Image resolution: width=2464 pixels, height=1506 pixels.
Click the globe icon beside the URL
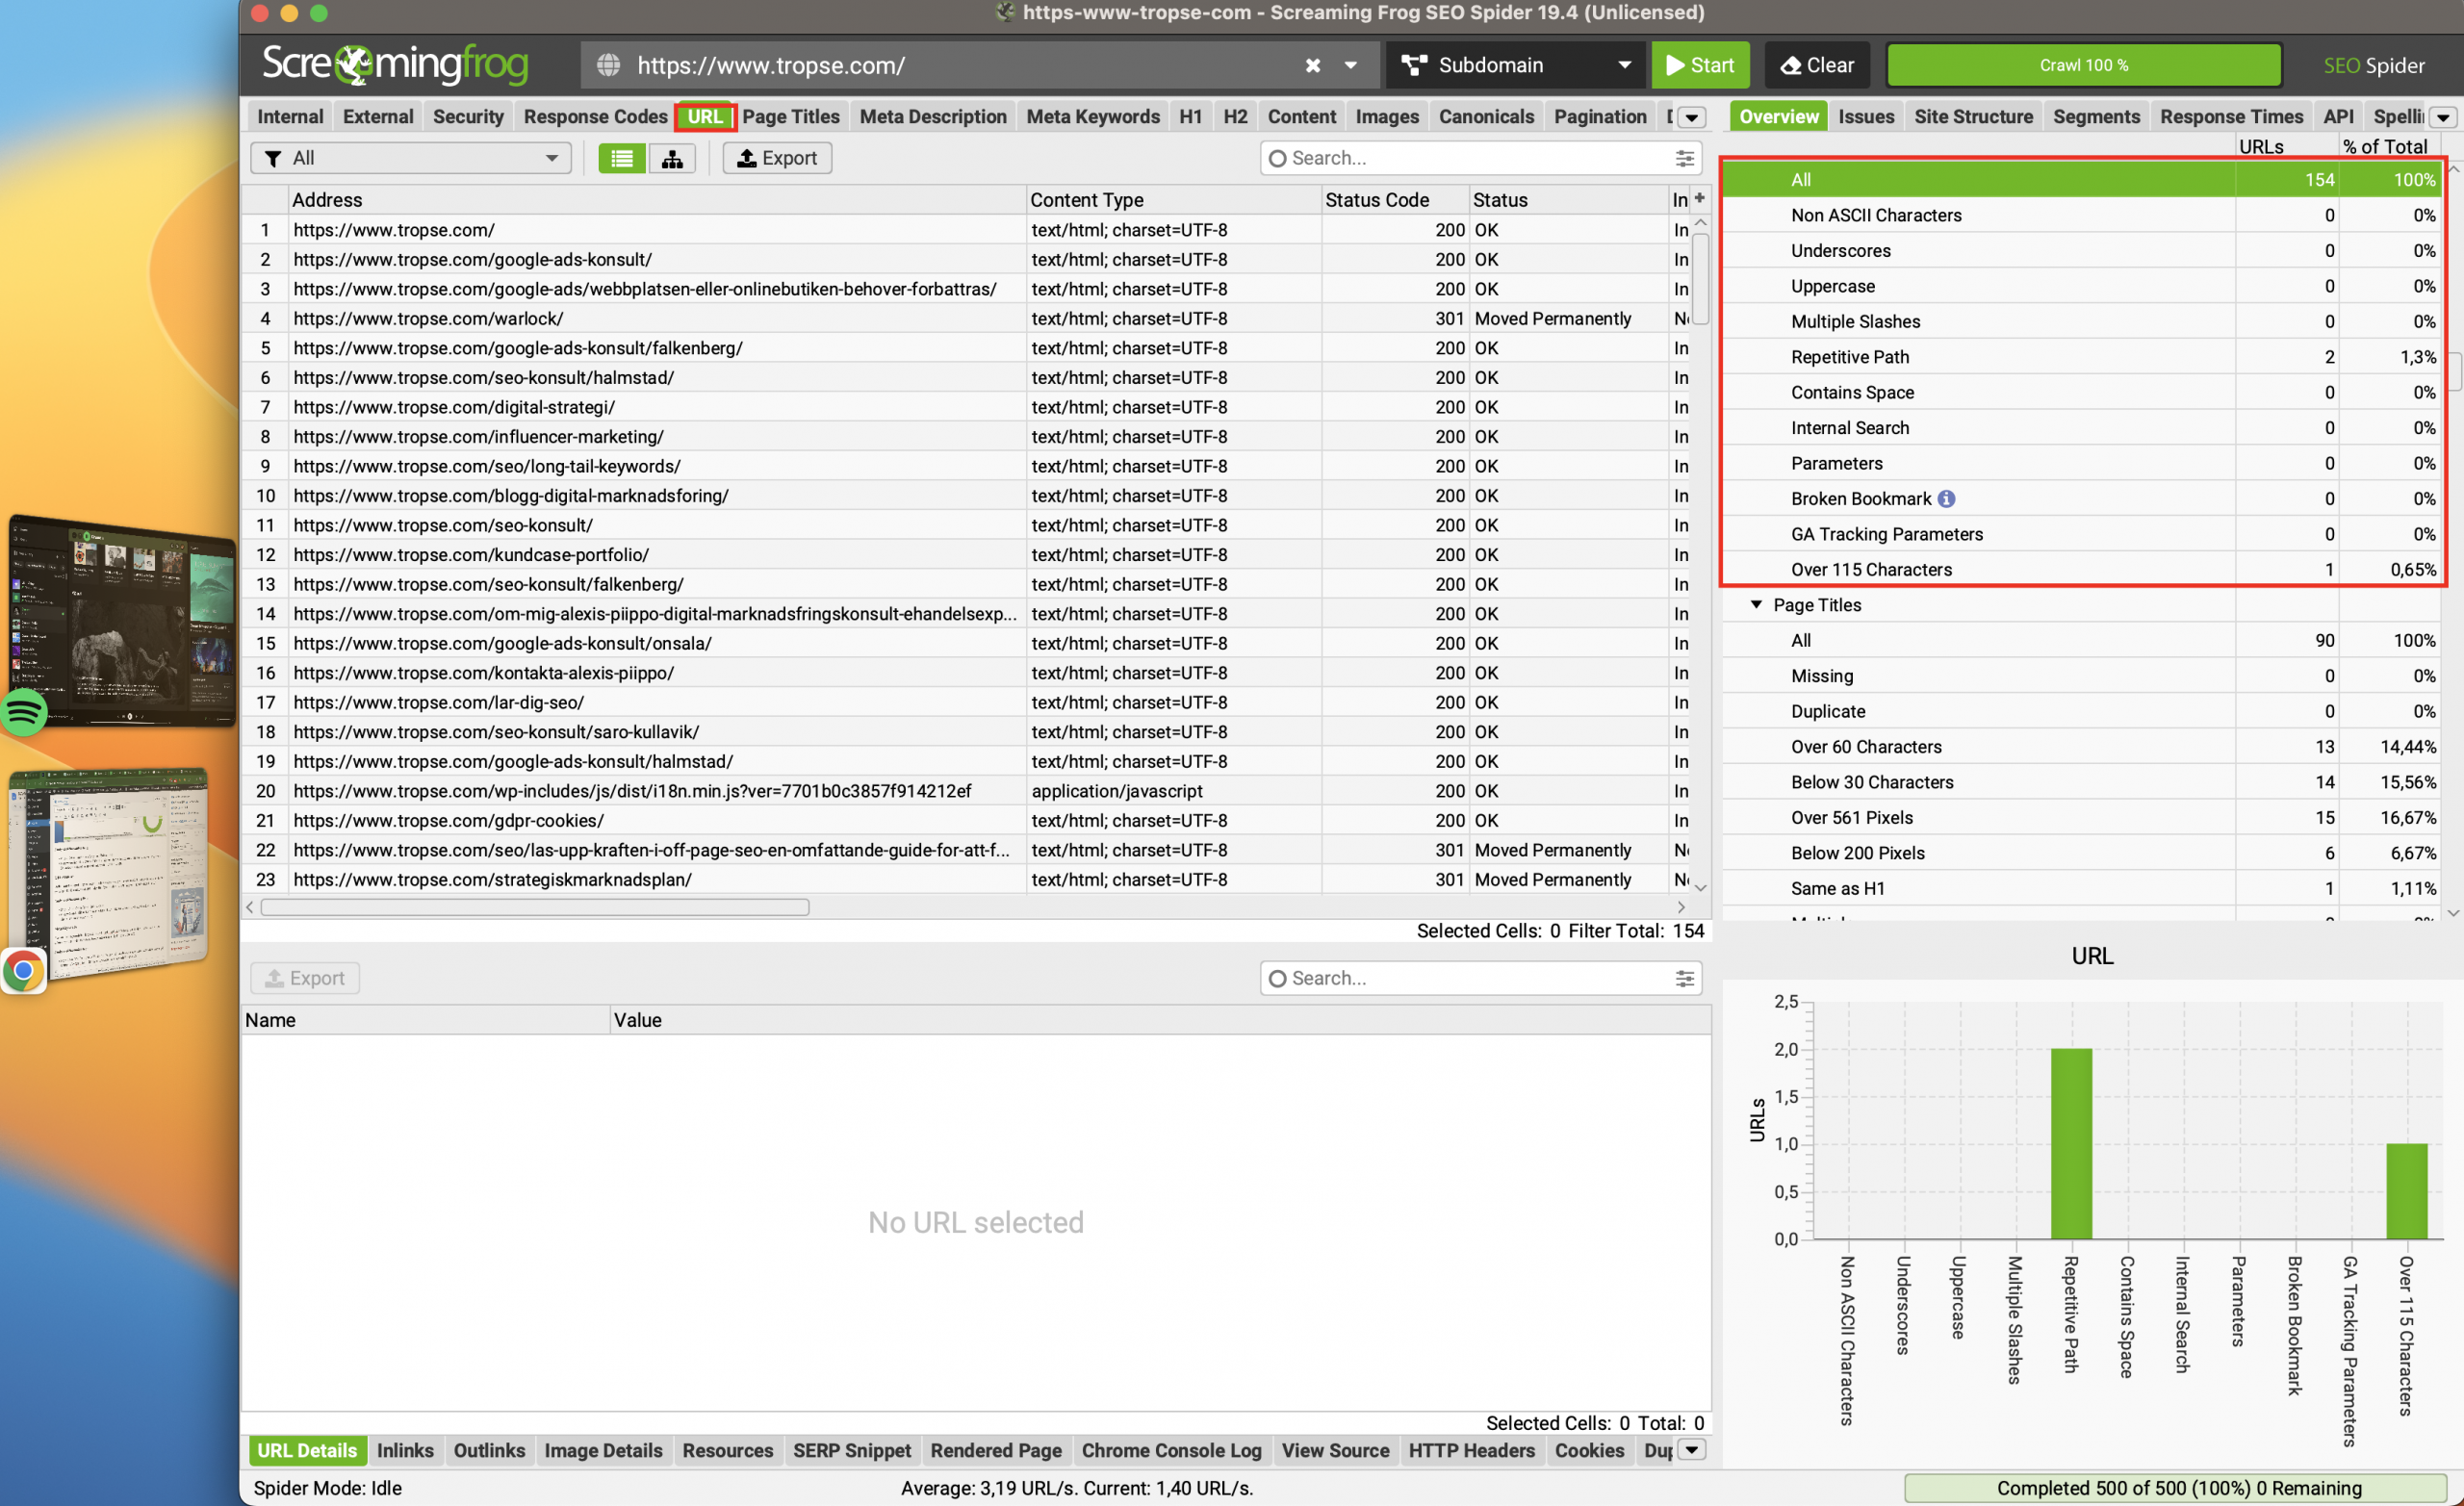[x=608, y=65]
